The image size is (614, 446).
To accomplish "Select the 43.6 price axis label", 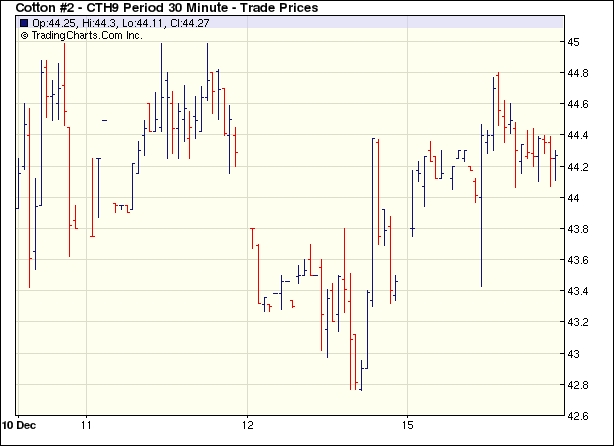I will pyautogui.click(x=579, y=260).
